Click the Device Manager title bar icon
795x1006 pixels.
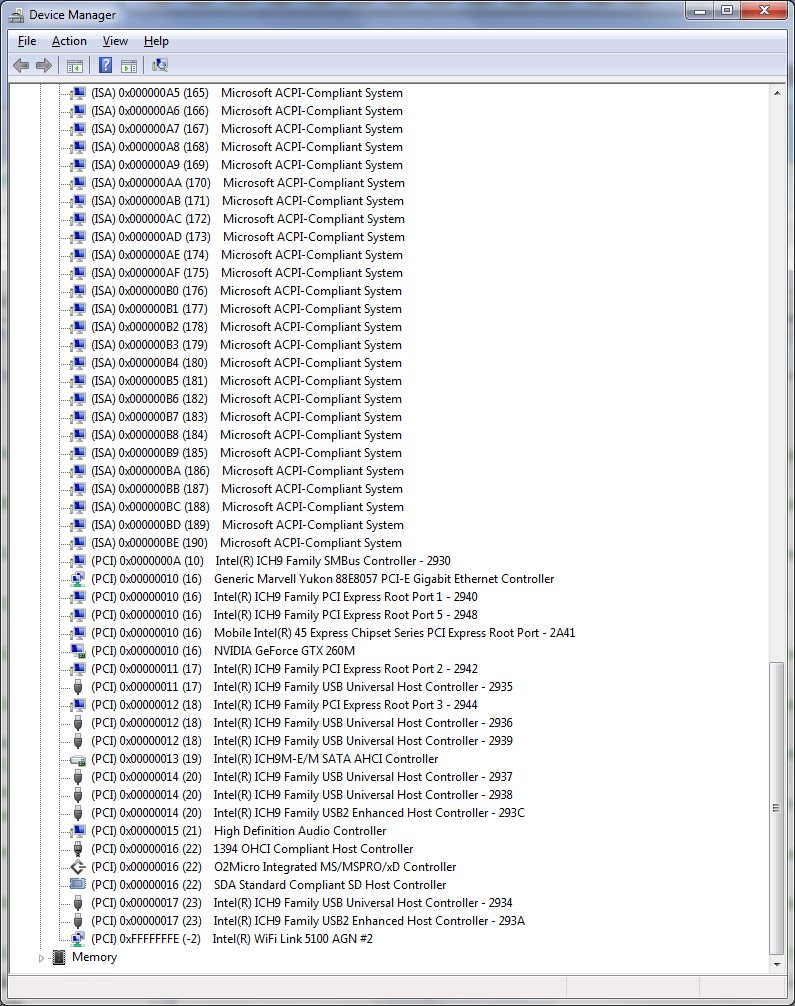pyautogui.click(x=17, y=15)
